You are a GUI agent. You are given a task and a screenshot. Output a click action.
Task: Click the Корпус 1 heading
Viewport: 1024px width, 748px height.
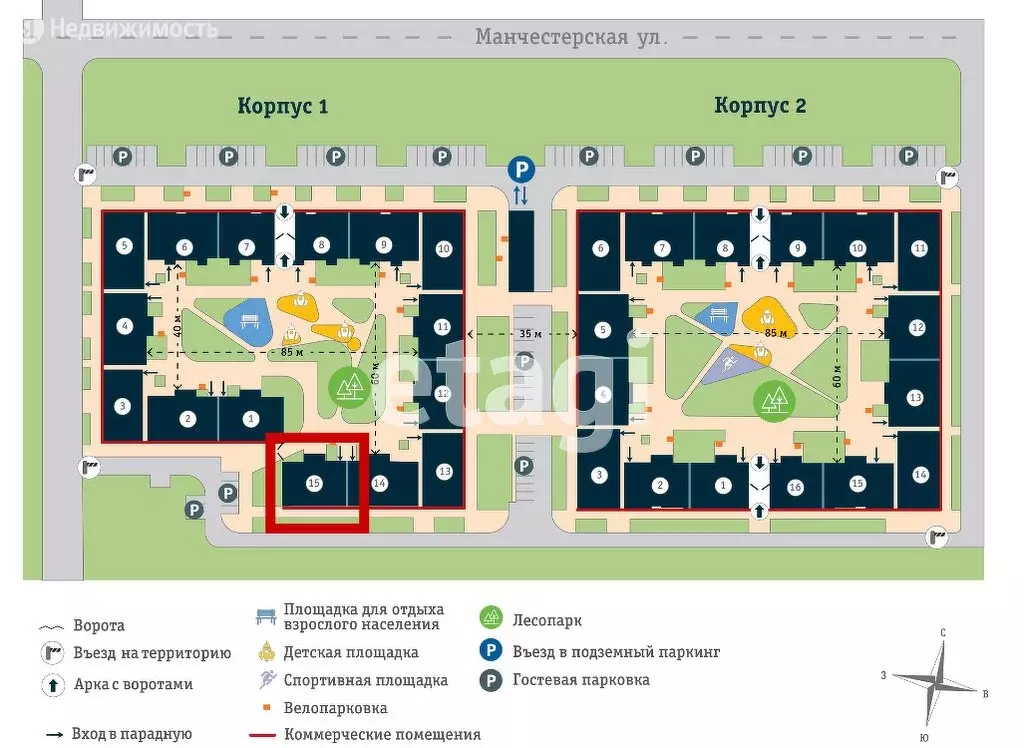[282, 106]
